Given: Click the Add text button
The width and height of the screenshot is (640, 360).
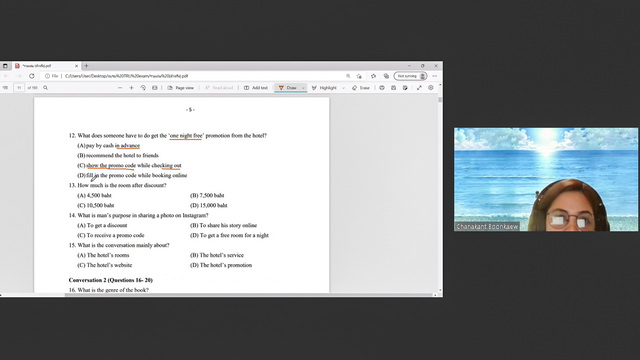Looking at the screenshot, I should [x=256, y=88].
